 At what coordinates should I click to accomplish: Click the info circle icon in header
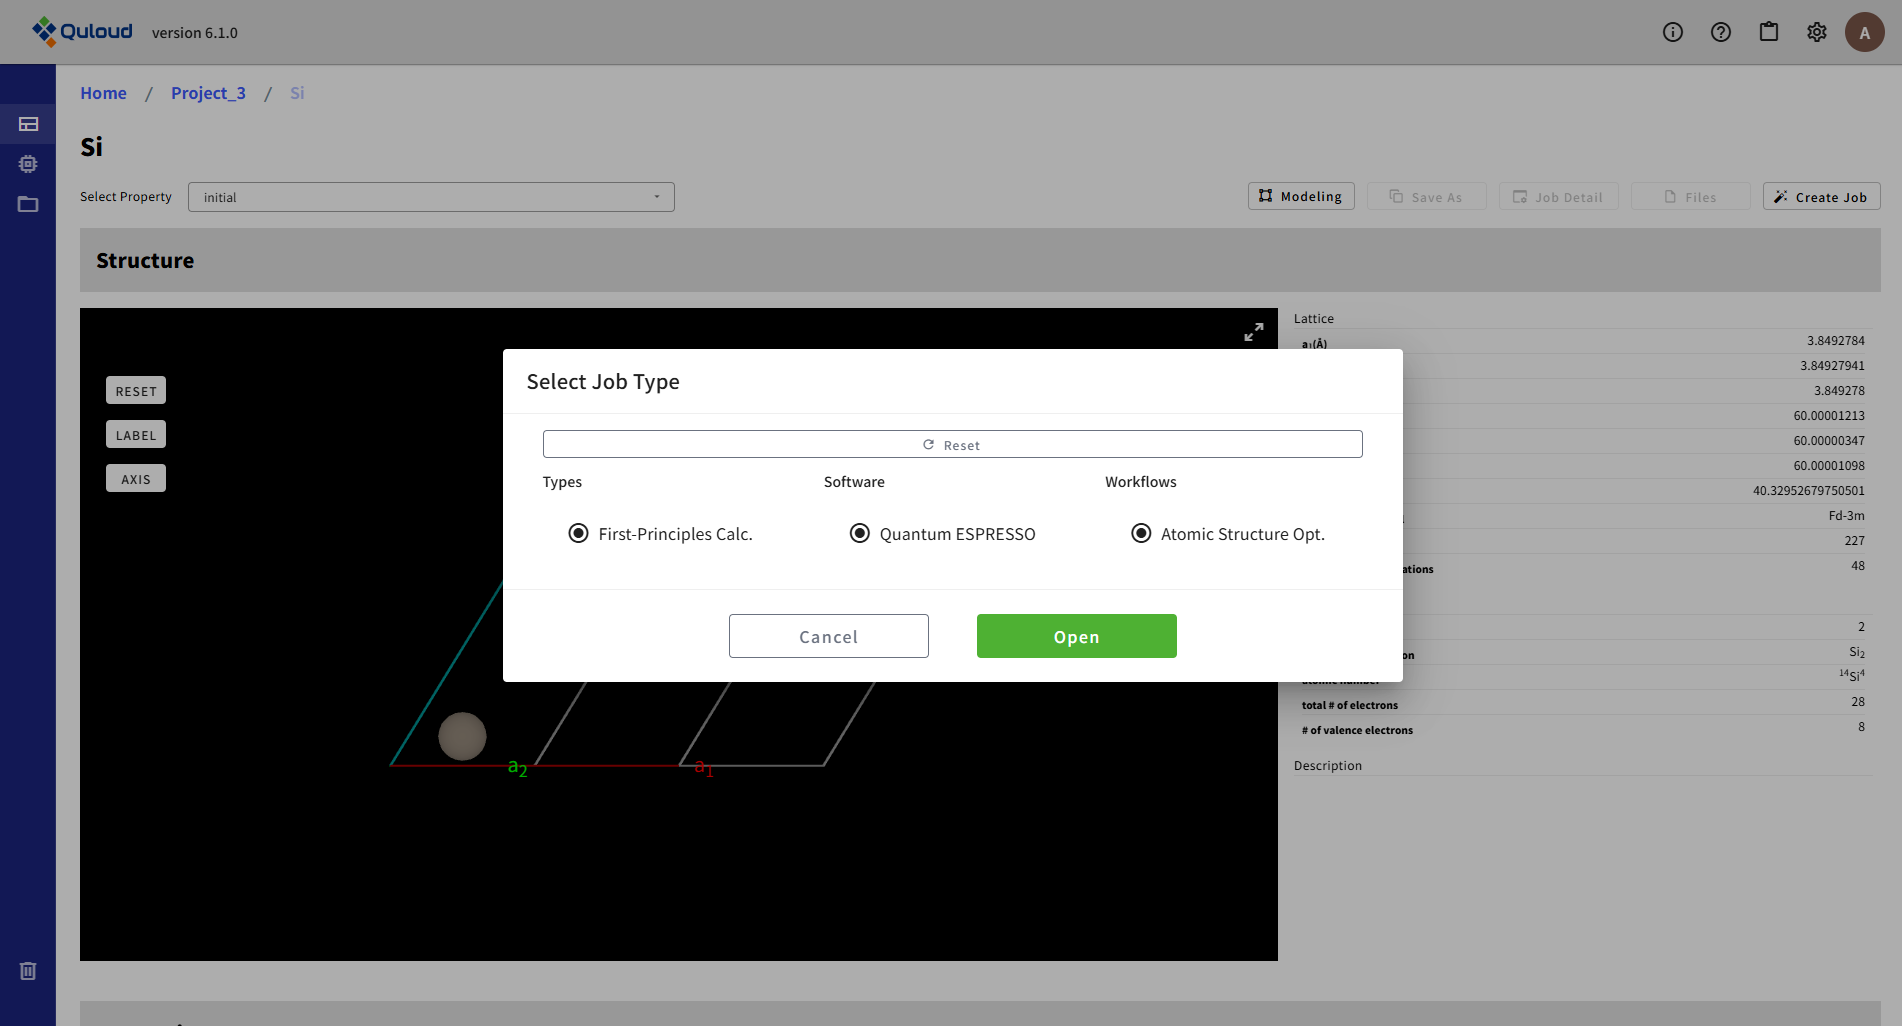[x=1673, y=32]
